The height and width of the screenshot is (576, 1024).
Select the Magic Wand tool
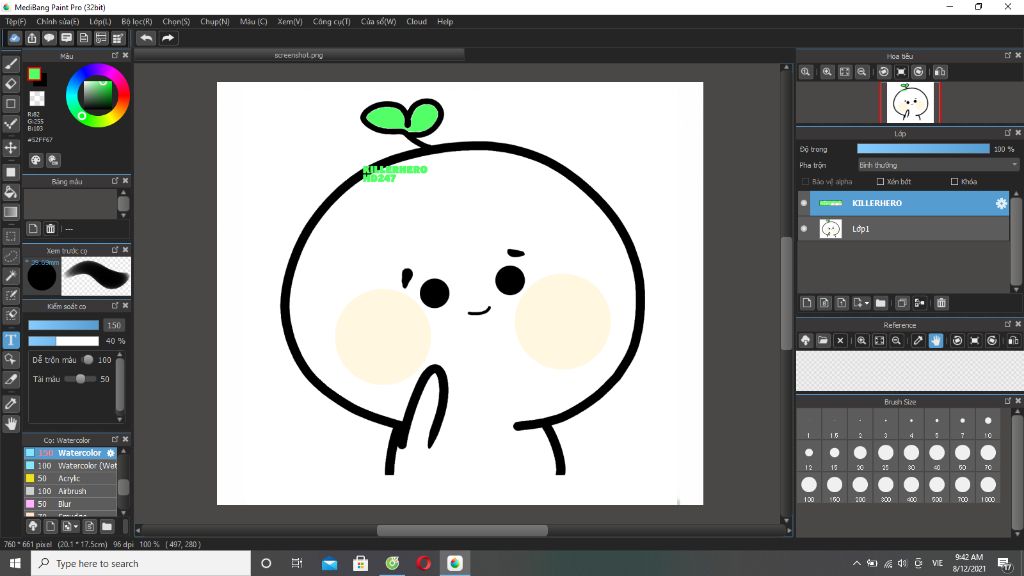(x=11, y=276)
